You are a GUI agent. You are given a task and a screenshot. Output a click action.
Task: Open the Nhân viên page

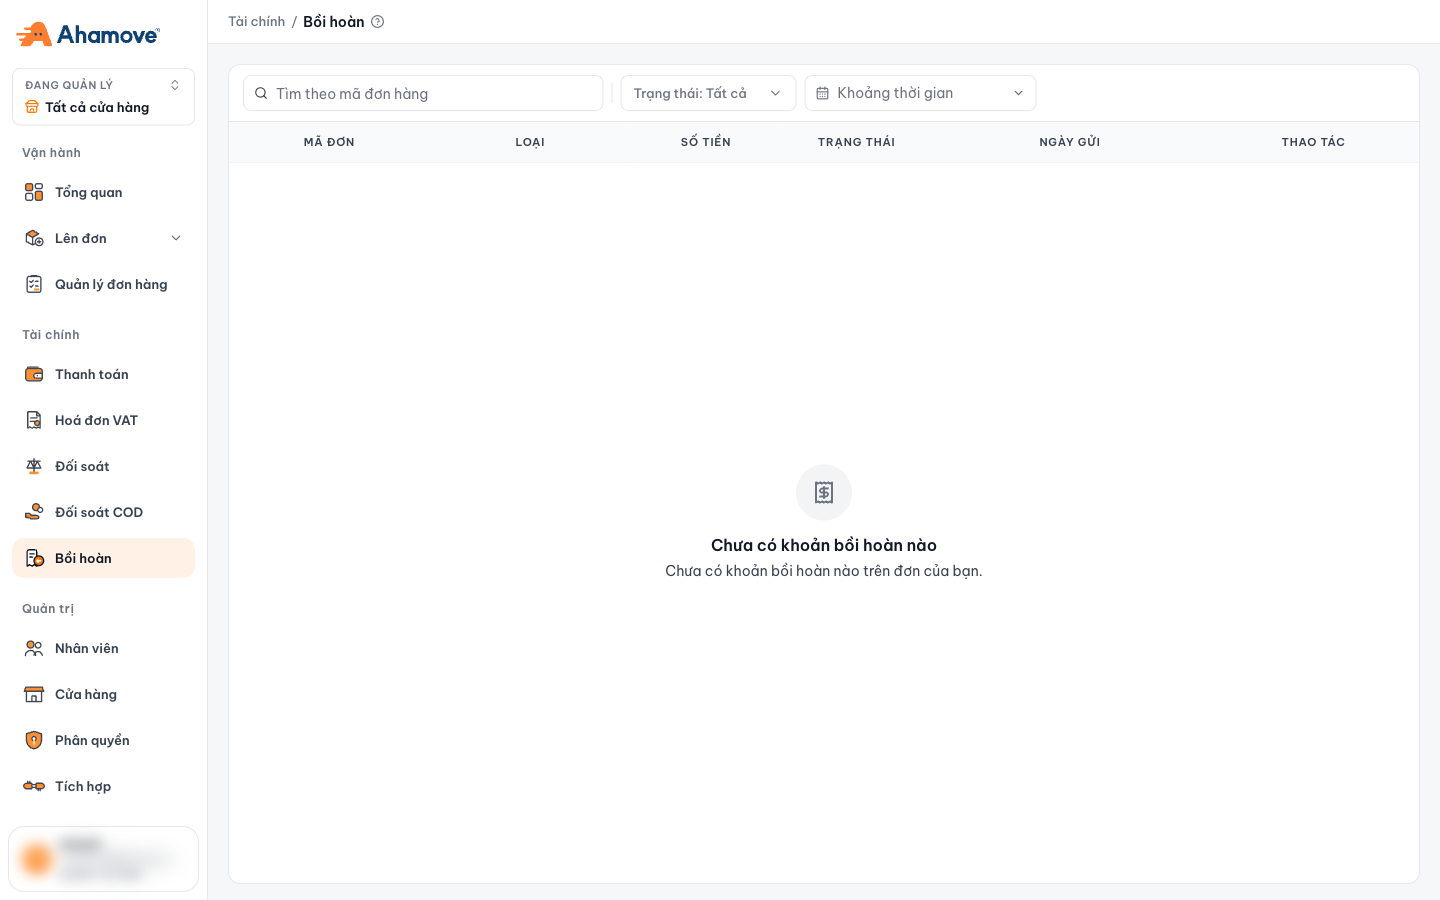(103, 648)
